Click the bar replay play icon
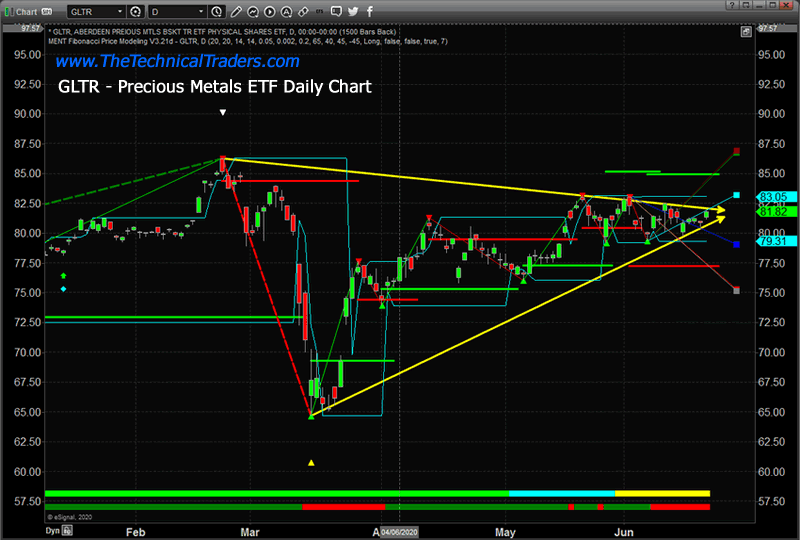 coord(269,11)
